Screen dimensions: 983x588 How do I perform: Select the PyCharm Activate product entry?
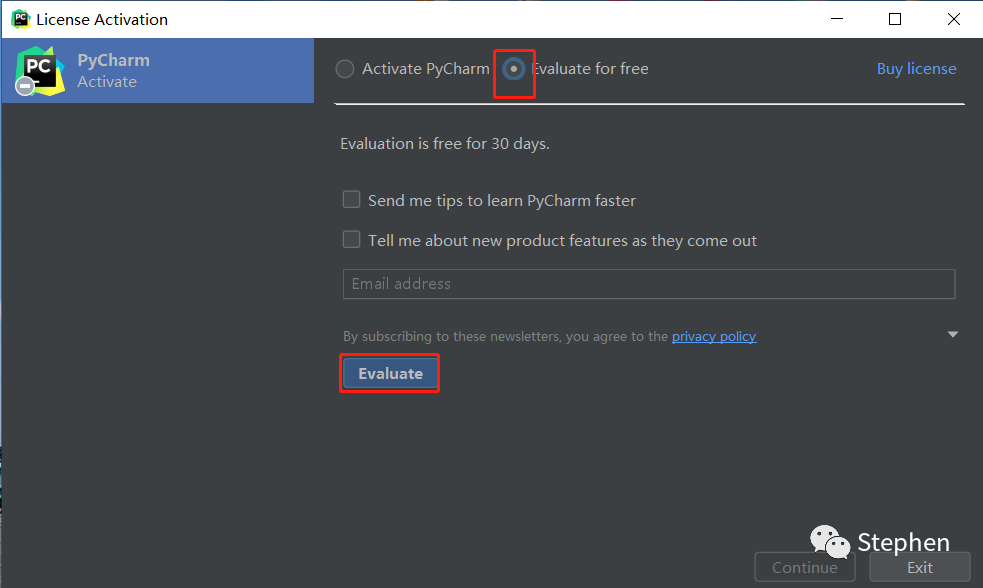158,71
